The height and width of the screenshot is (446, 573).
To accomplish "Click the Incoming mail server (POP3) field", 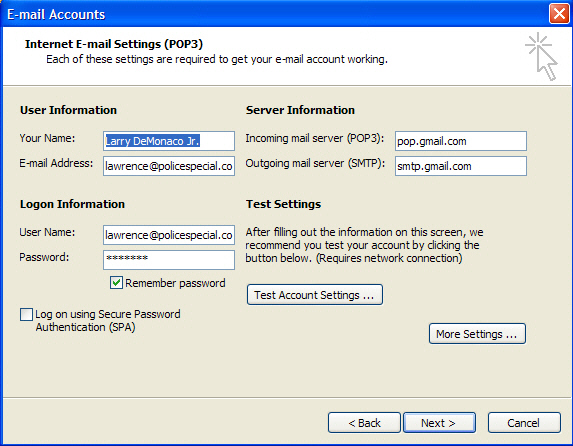I will 461,141.
